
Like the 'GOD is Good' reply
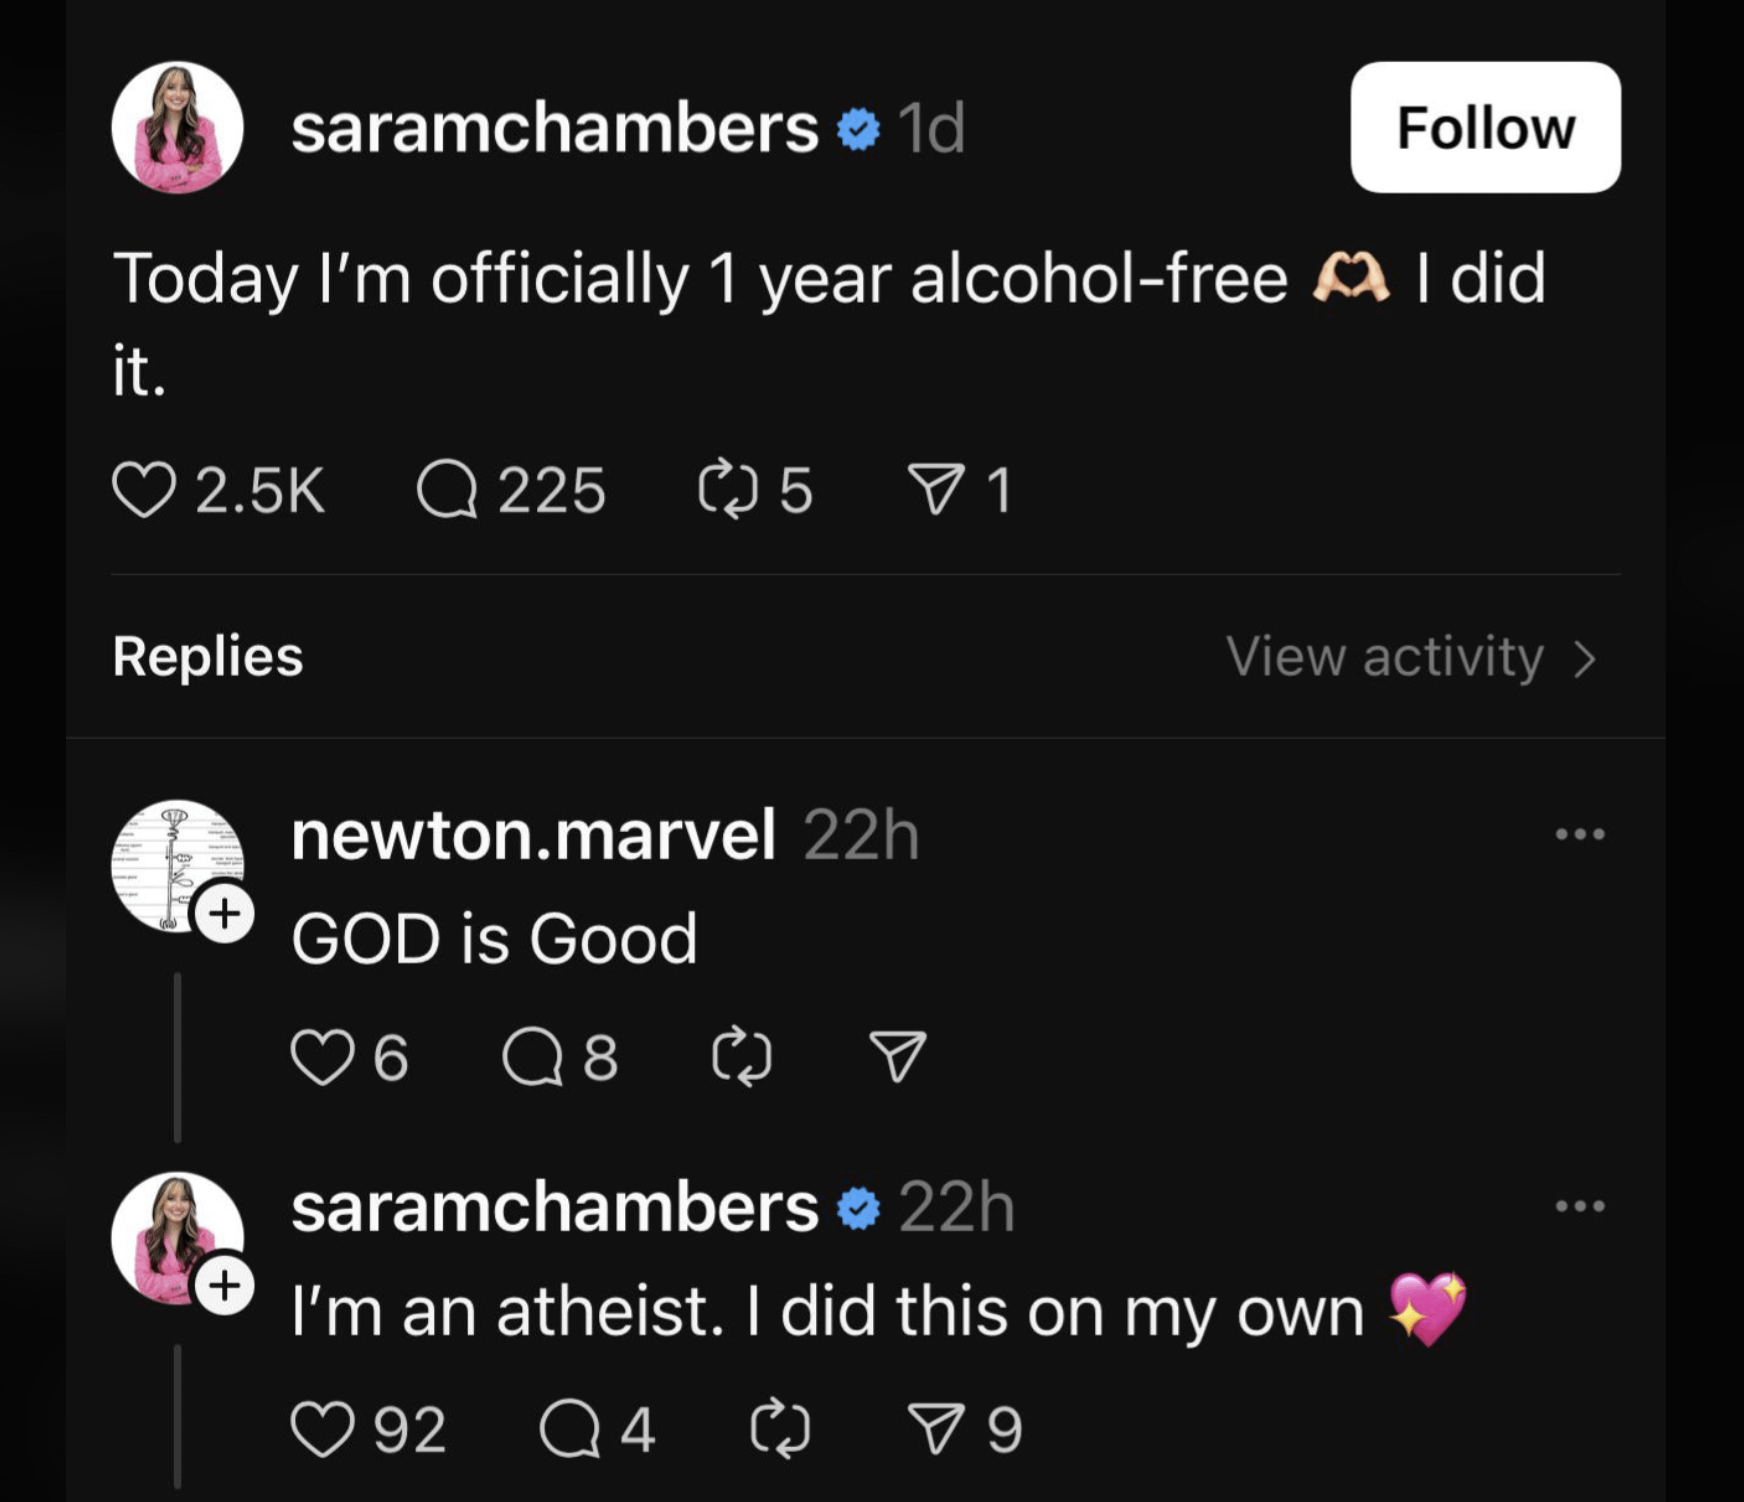pos(322,1057)
